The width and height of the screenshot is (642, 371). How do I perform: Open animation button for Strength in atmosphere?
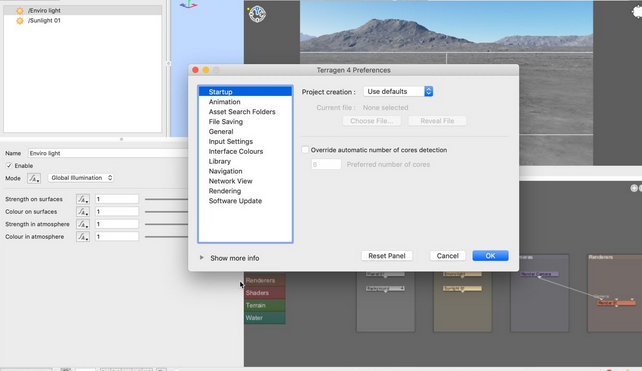pyautogui.click(x=83, y=224)
